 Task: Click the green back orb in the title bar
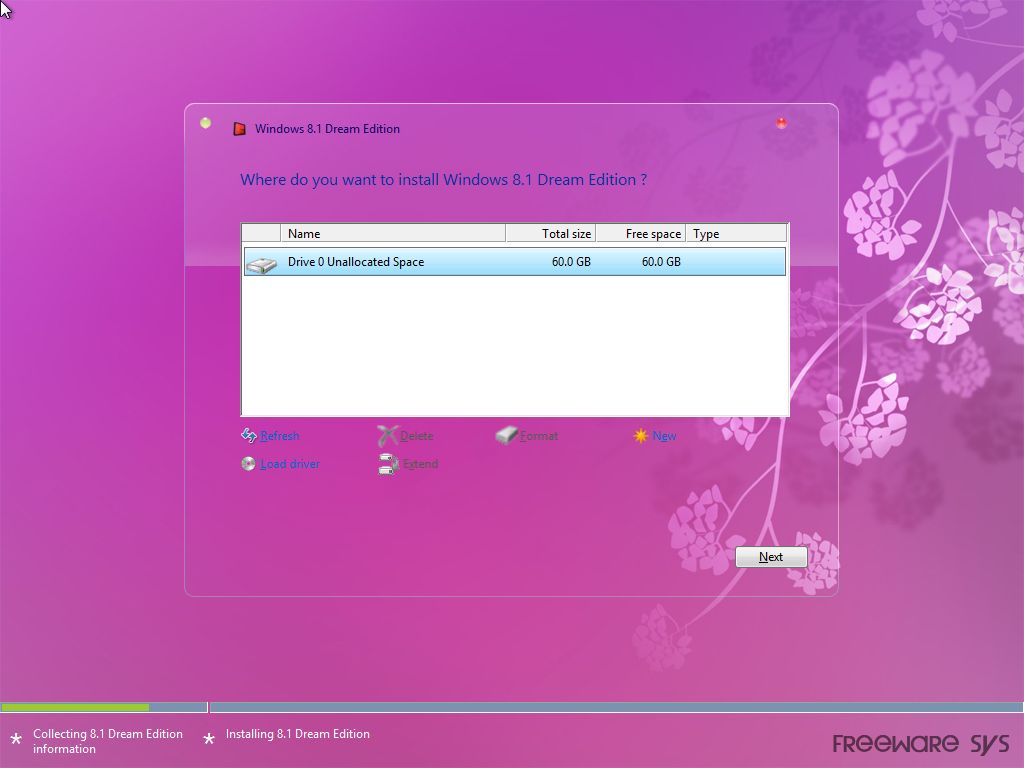(206, 123)
